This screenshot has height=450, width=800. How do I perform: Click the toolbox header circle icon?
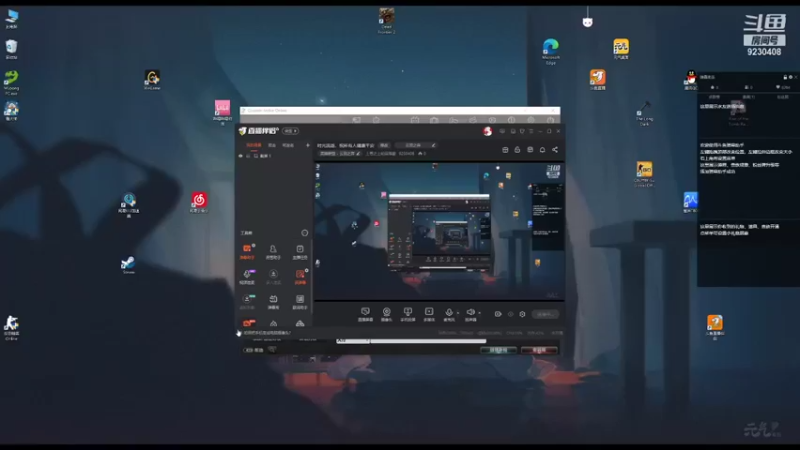pos(305,233)
